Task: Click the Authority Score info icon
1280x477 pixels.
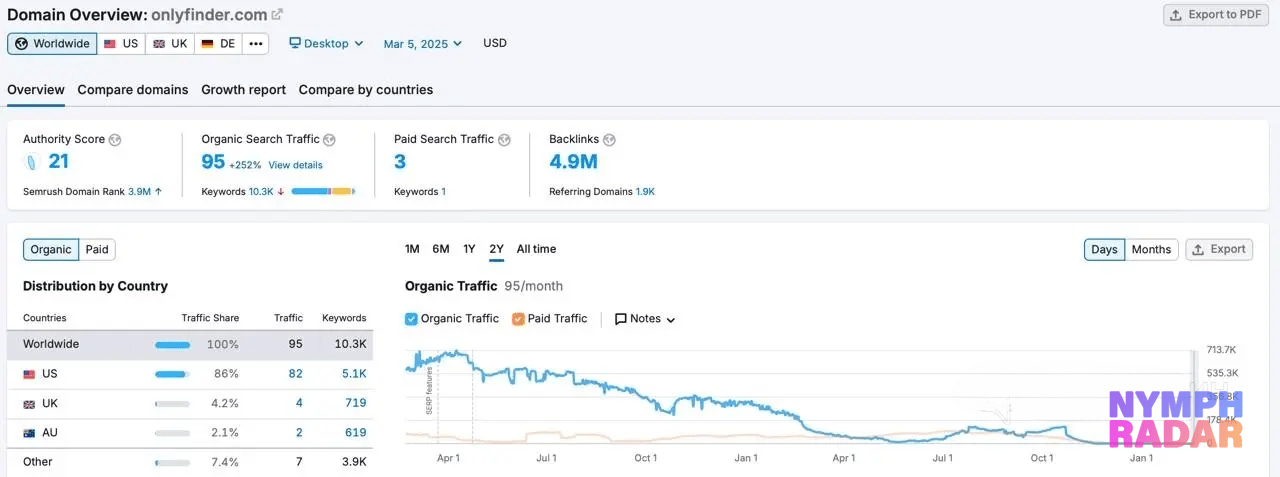Action: [x=115, y=140]
